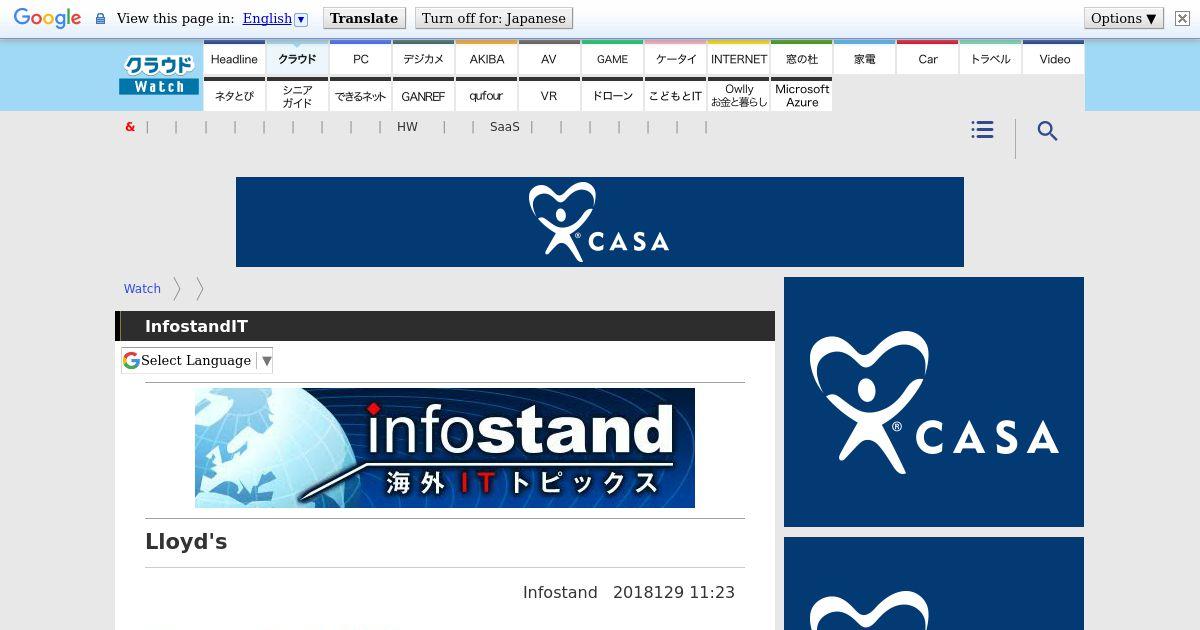Open the qufour tab
Viewport: 1200px width, 630px height.
[x=486, y=95]
